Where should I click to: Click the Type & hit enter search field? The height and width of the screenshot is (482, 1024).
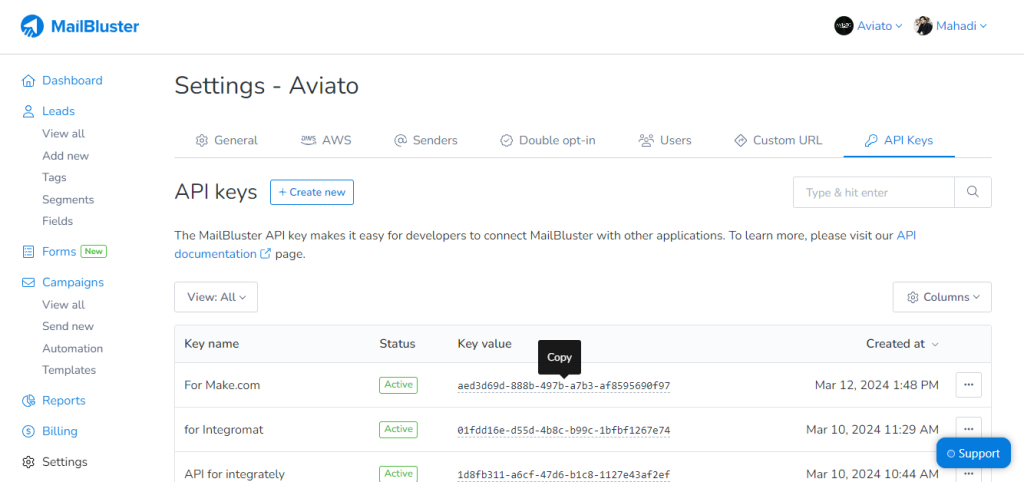click(873, 192)
